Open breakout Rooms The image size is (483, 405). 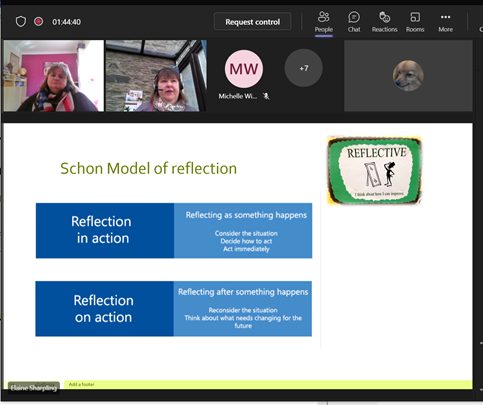click(x=415, y=22)
